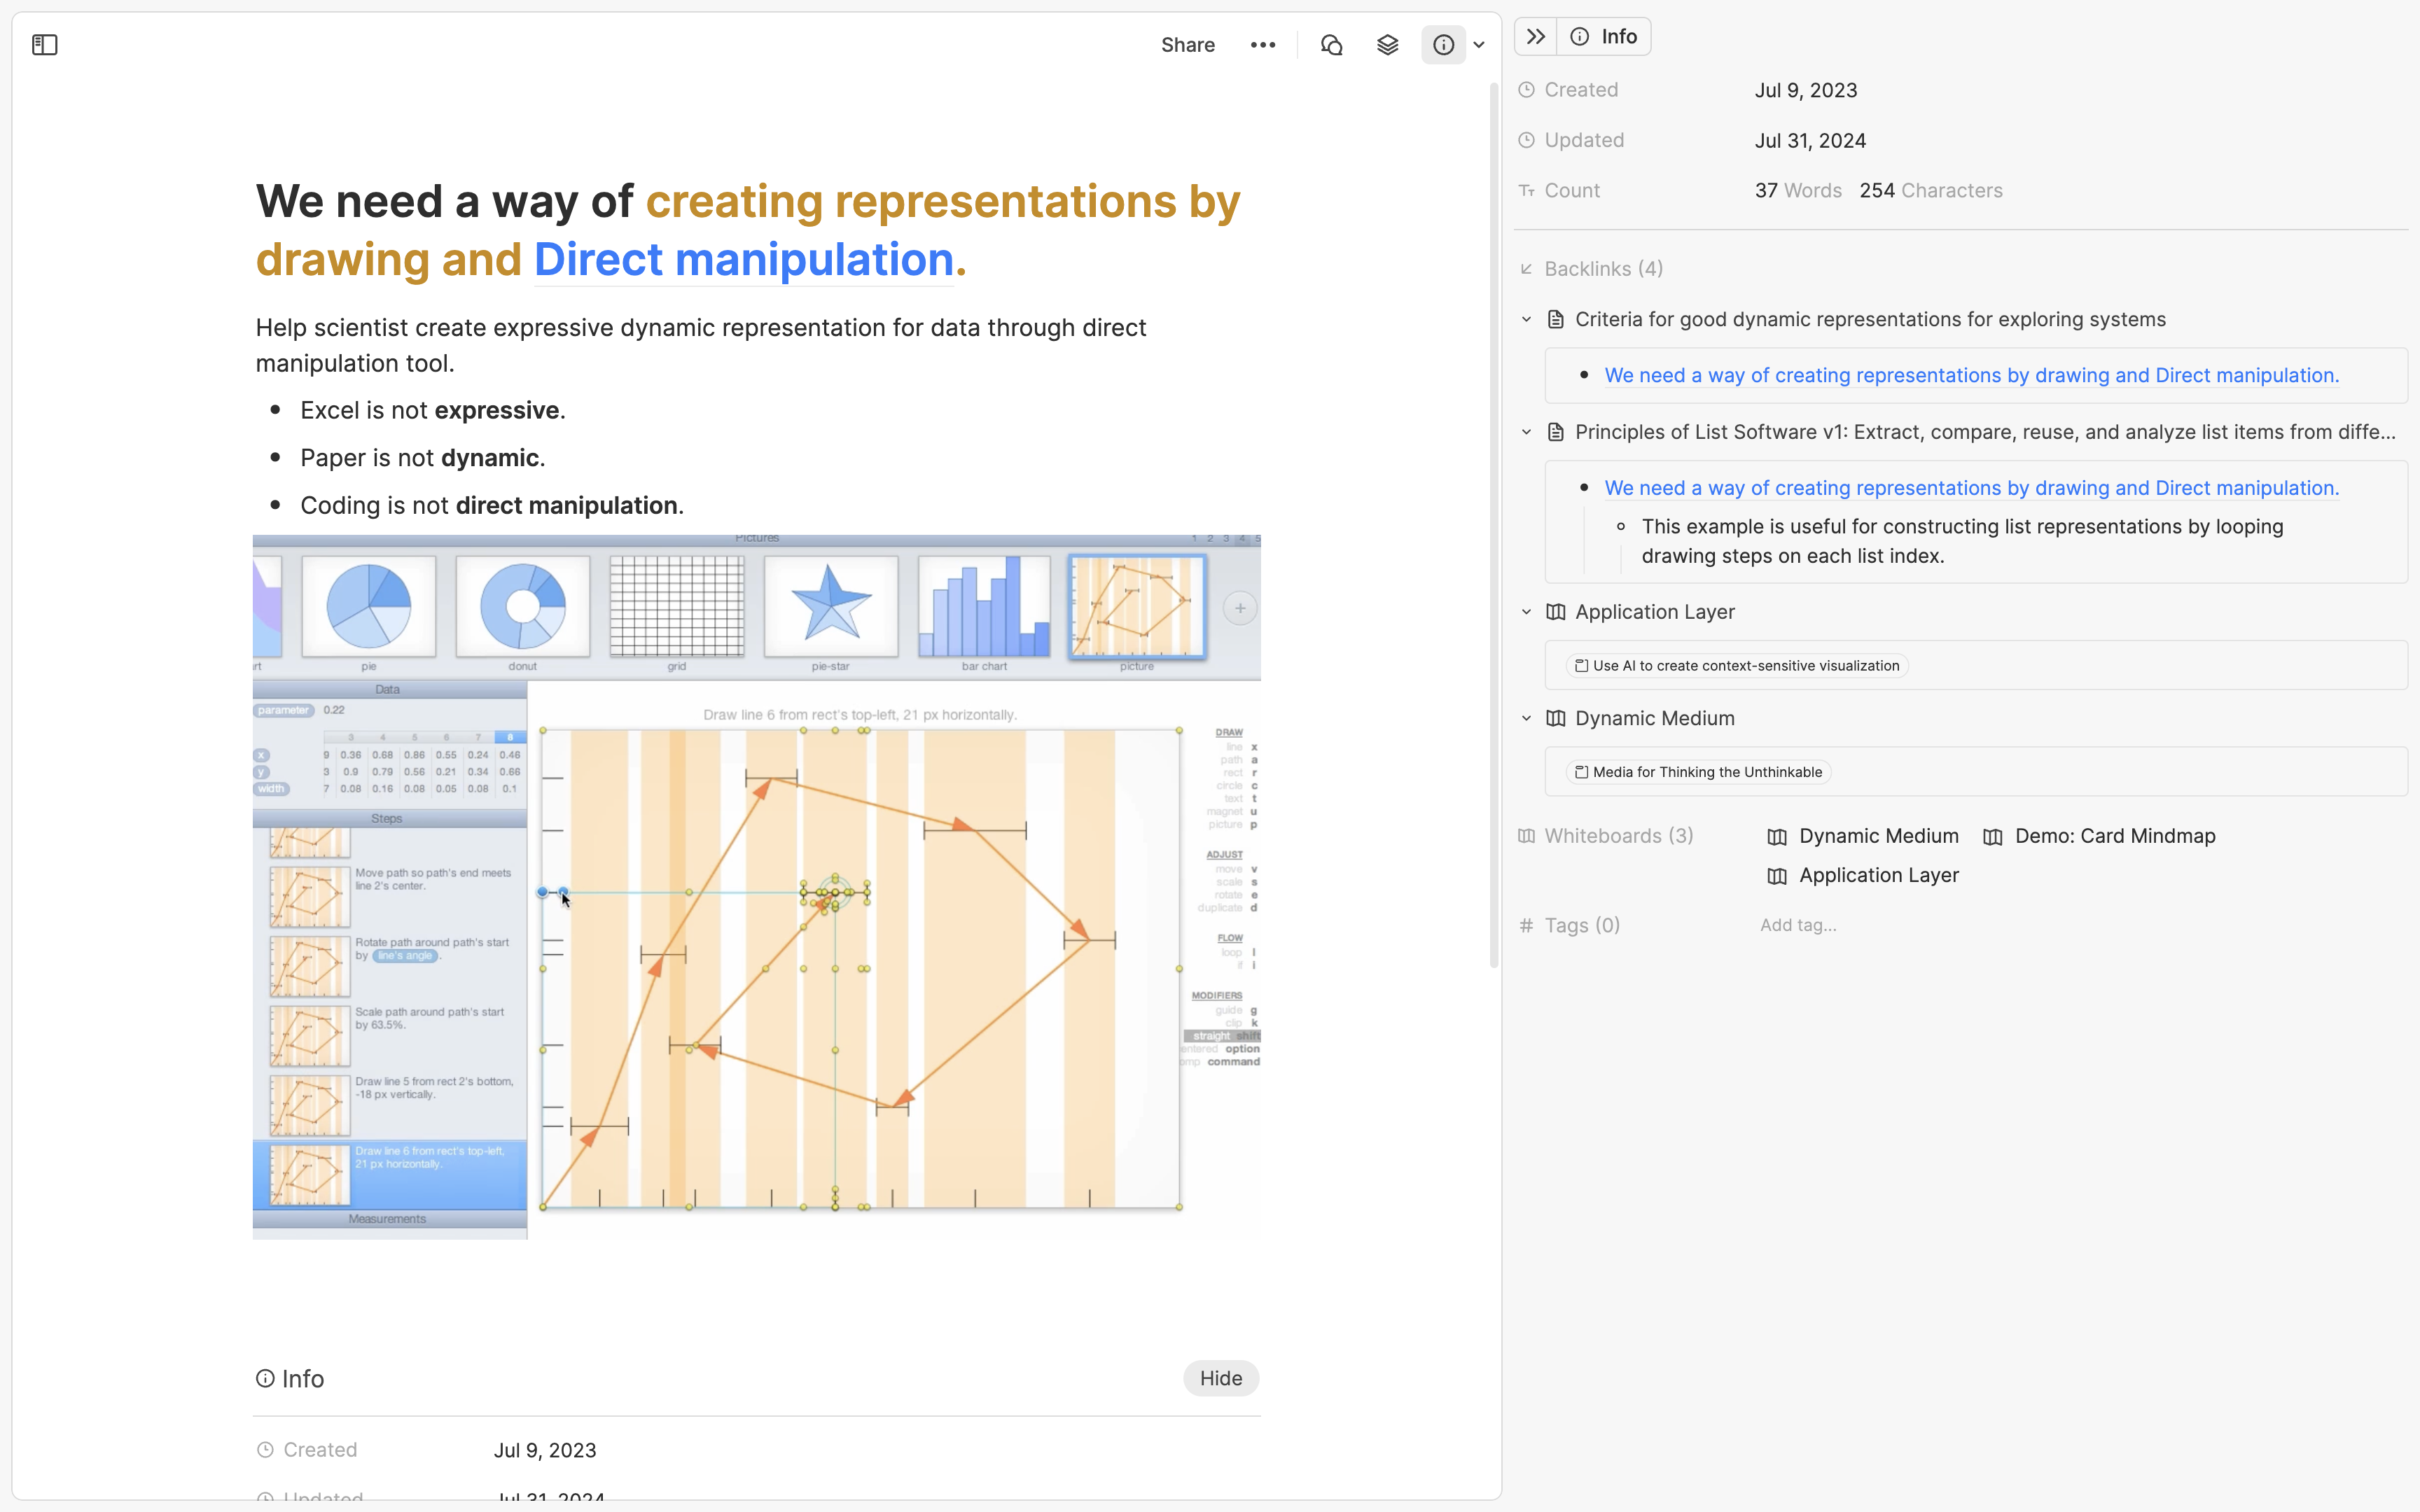Open card Media for Thinking the Unthinkable
The image size is (2420, 1512).
1698,772
